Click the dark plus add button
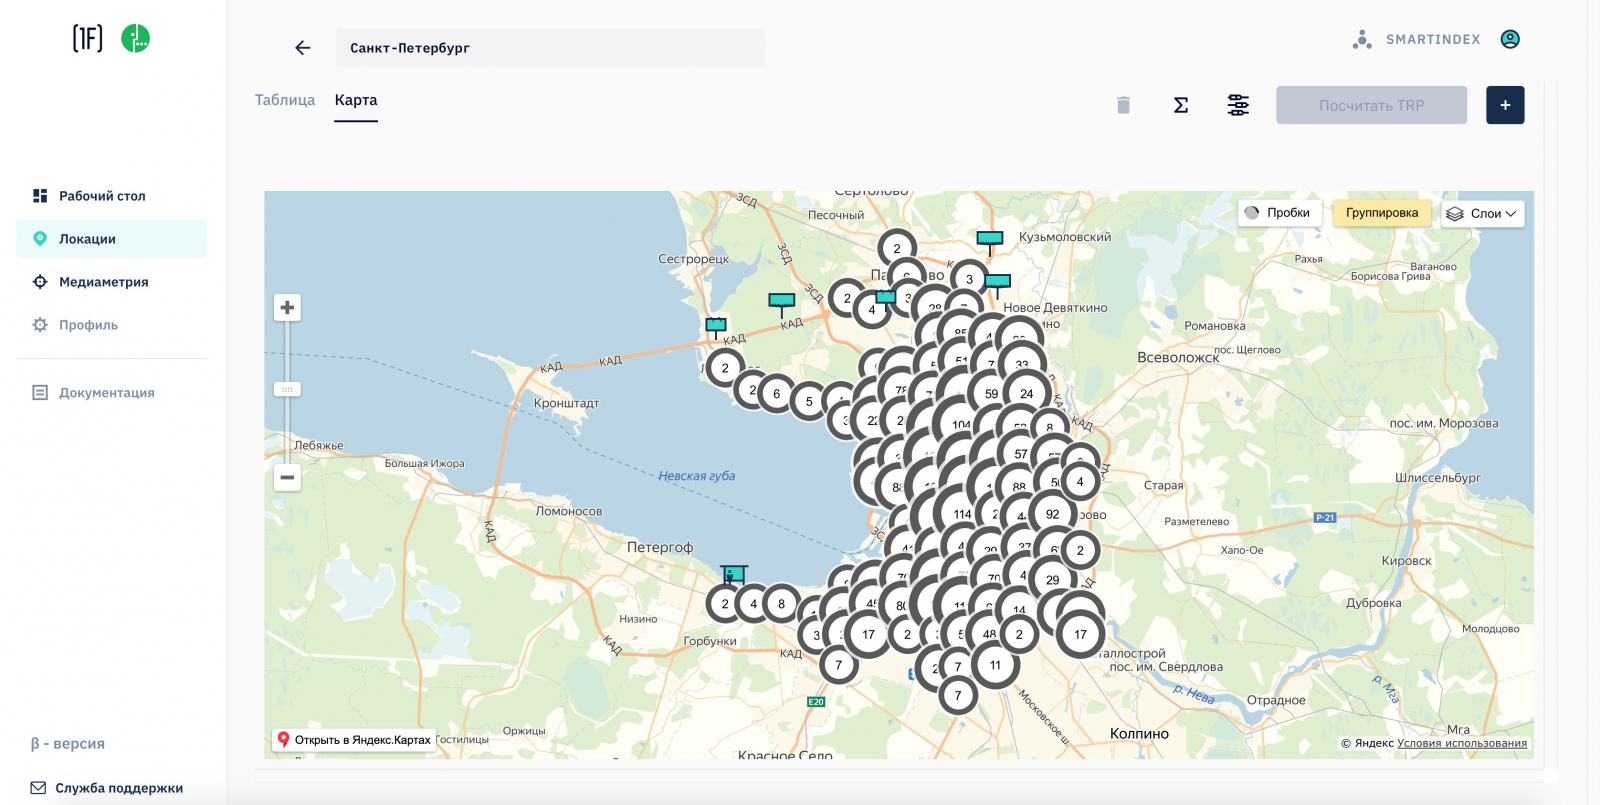The height and width of the screenshot is (805, 1600). pos(1505,105)
